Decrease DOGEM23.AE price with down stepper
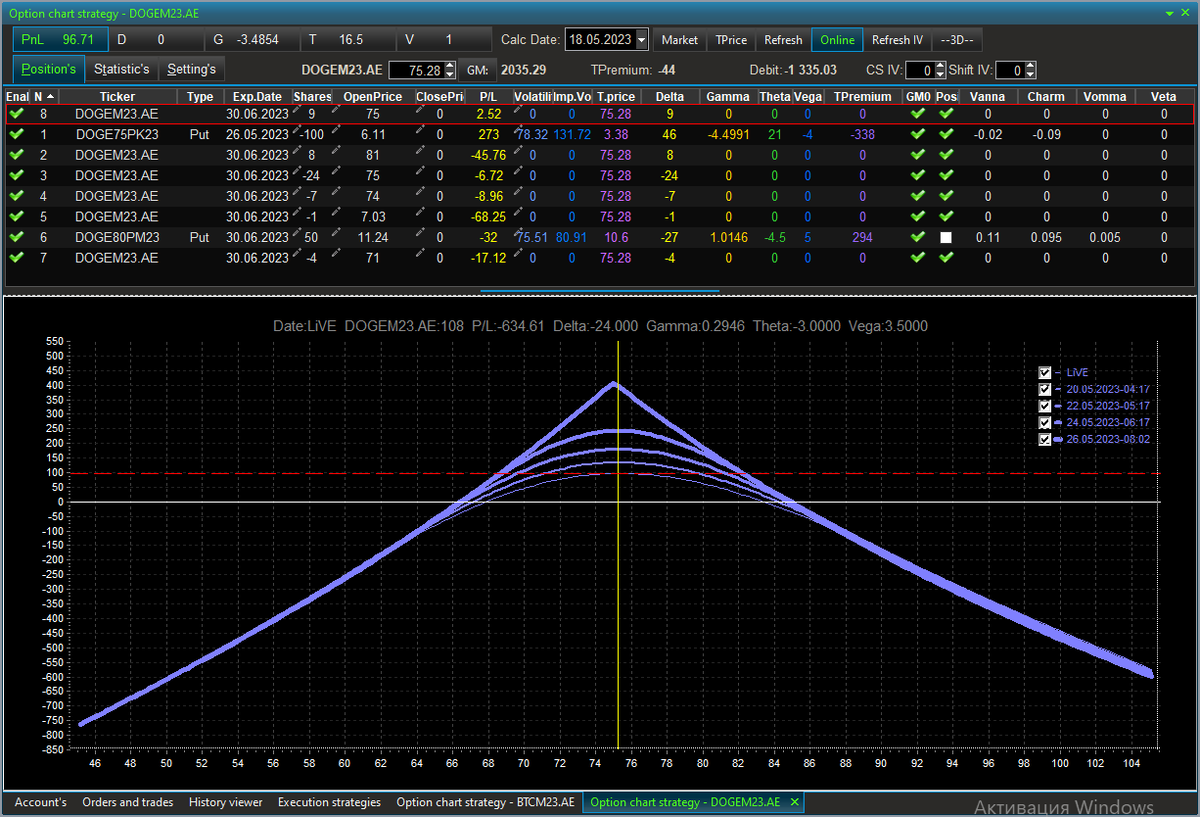 450,76
